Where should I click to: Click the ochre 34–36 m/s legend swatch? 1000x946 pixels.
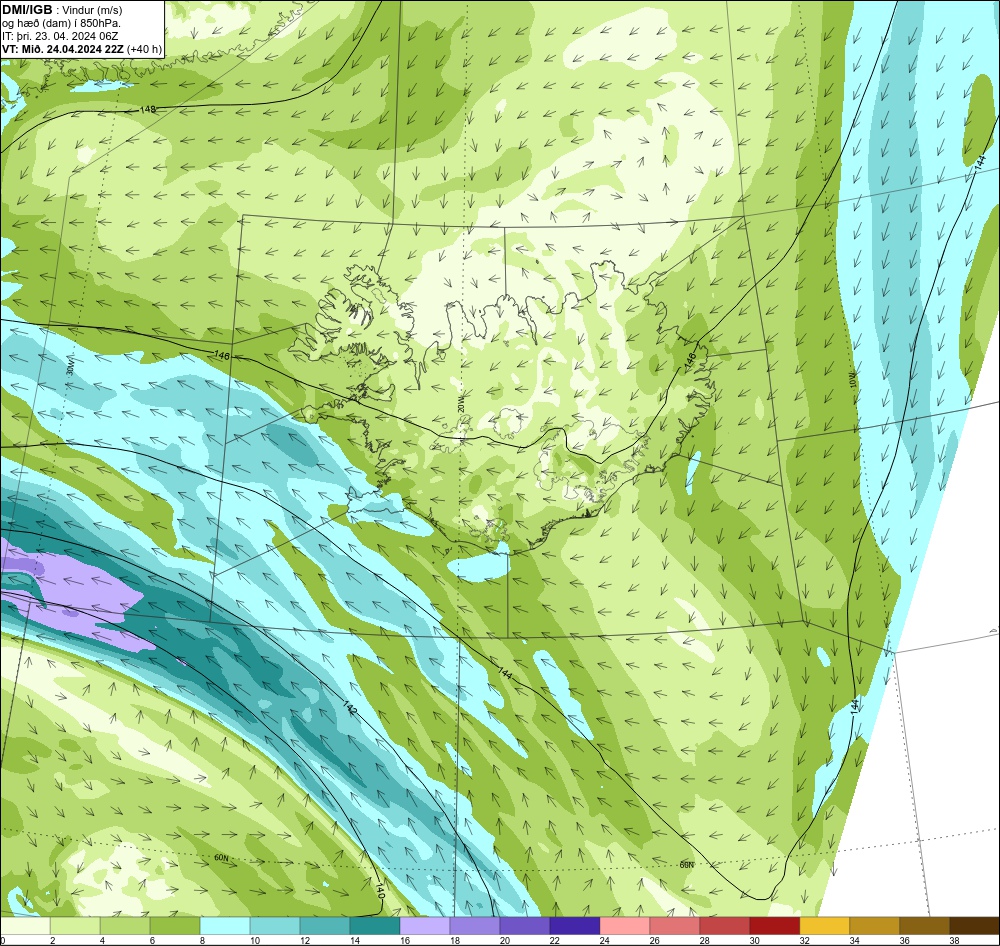(874, 926)
